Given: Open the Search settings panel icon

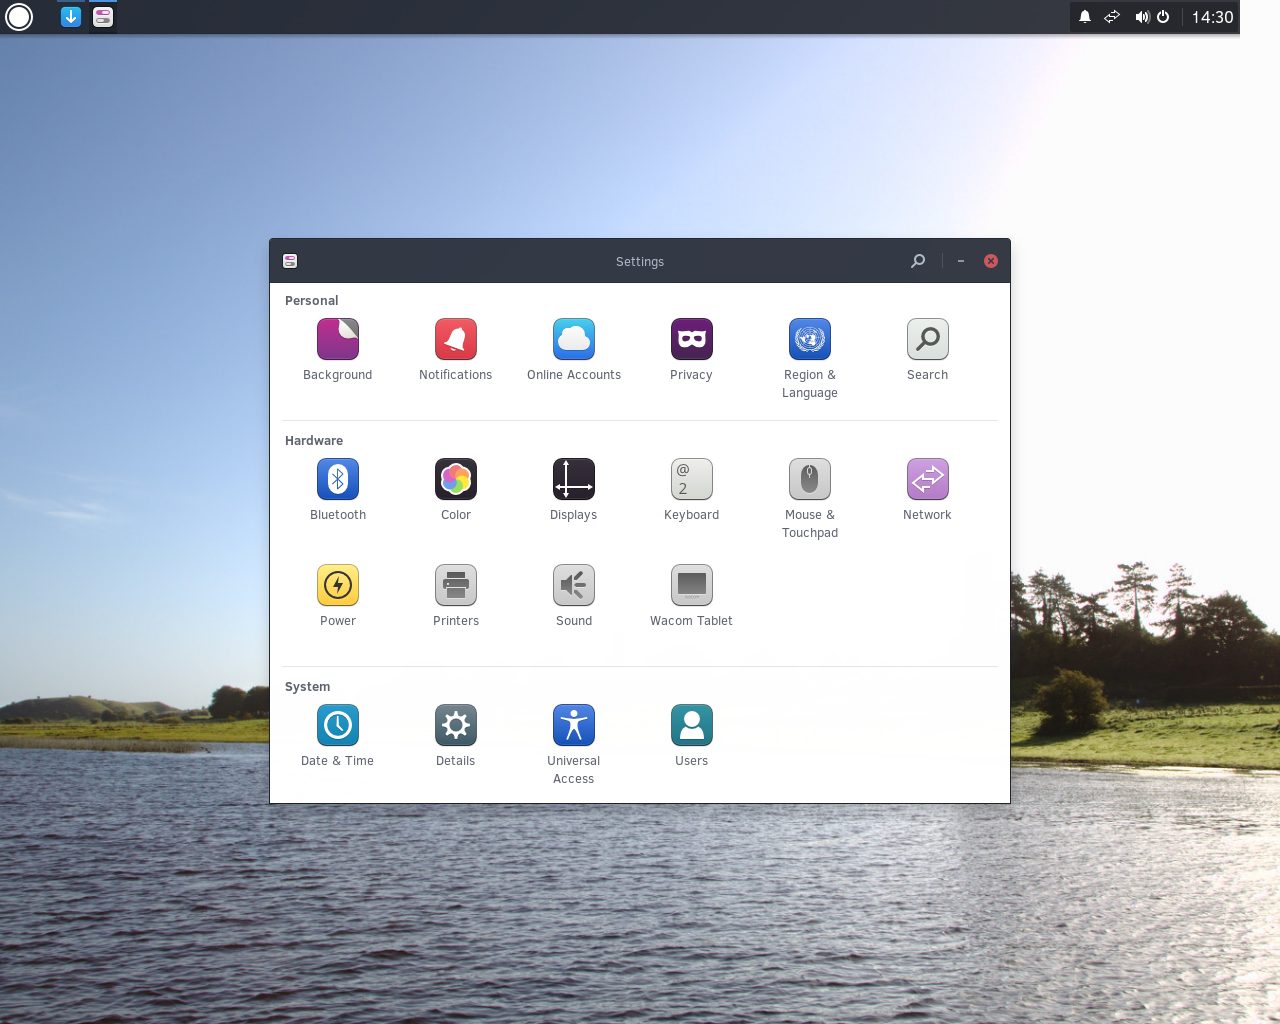Looking at the screenshot, I should pos(928,340).
